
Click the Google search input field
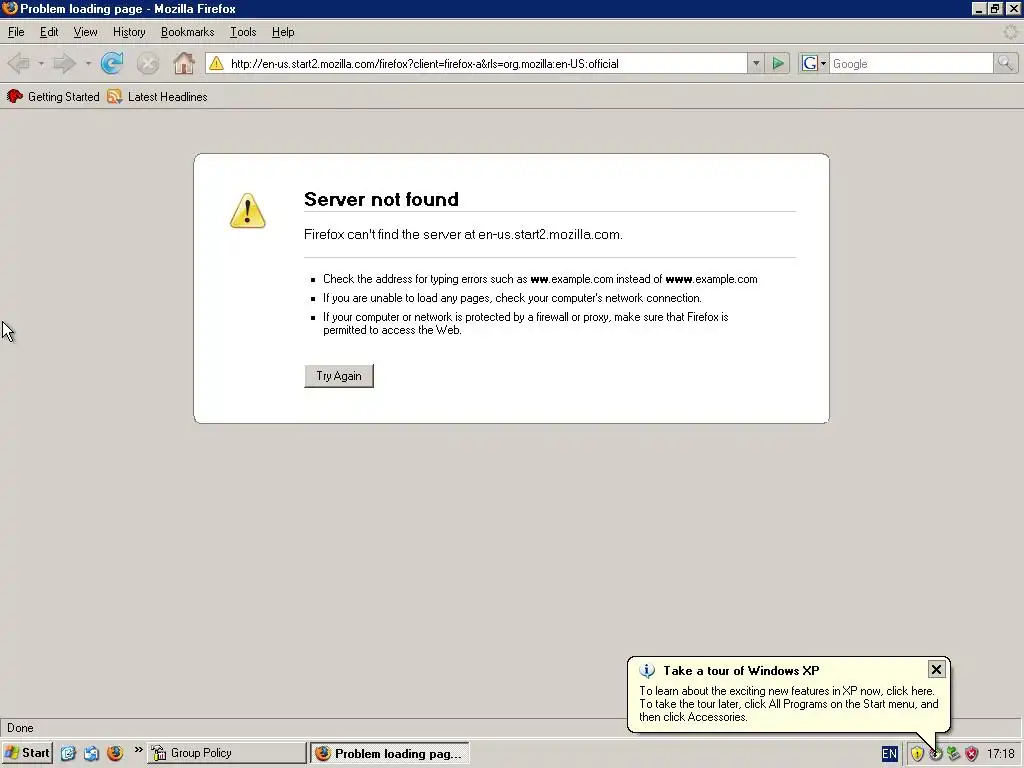tap(911, 63)
